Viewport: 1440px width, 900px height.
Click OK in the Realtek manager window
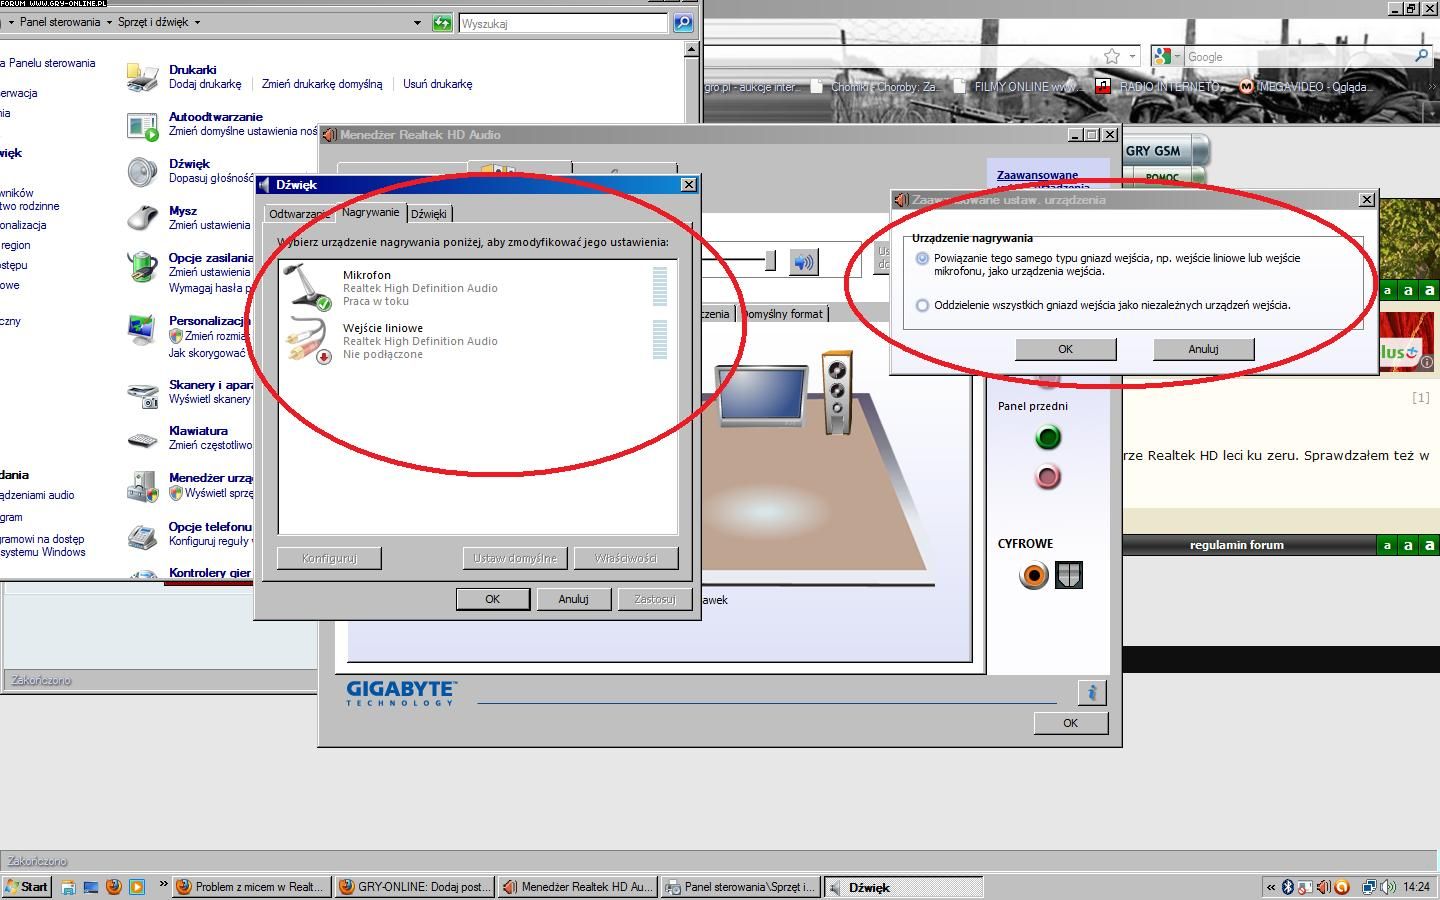coord(1070,723)
